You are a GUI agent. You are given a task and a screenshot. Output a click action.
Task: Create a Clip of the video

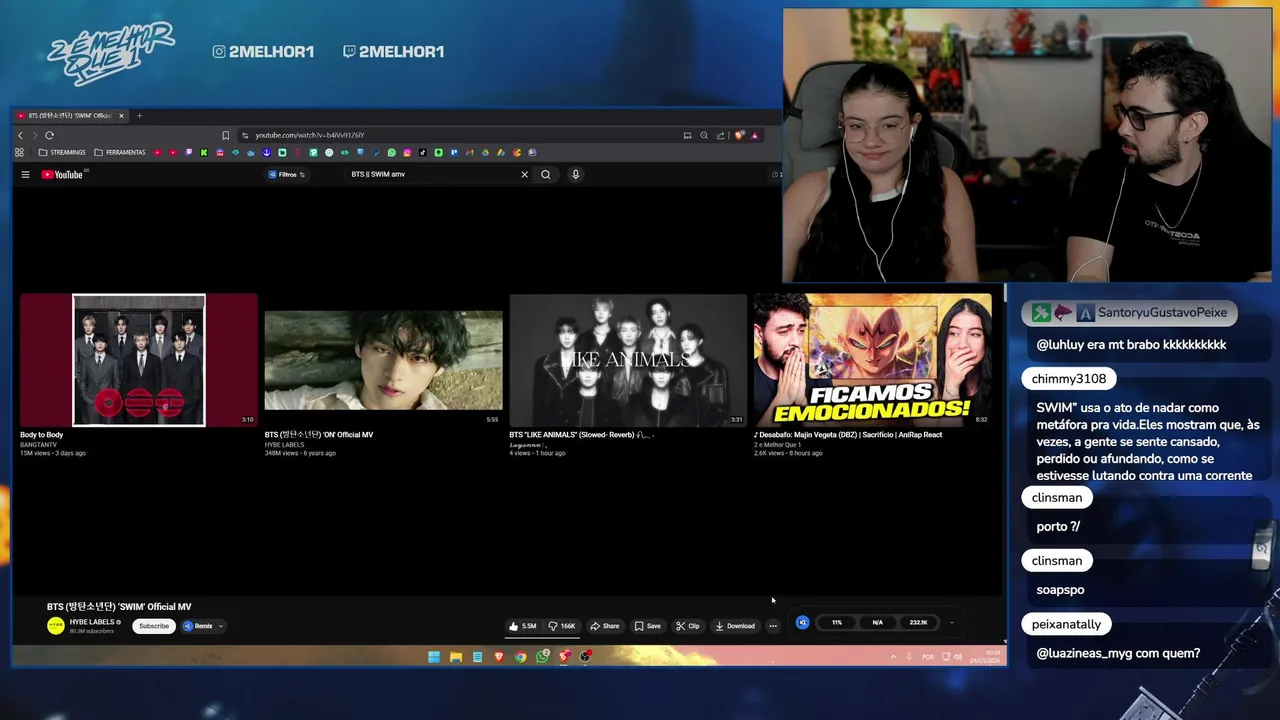coord(688,626)
